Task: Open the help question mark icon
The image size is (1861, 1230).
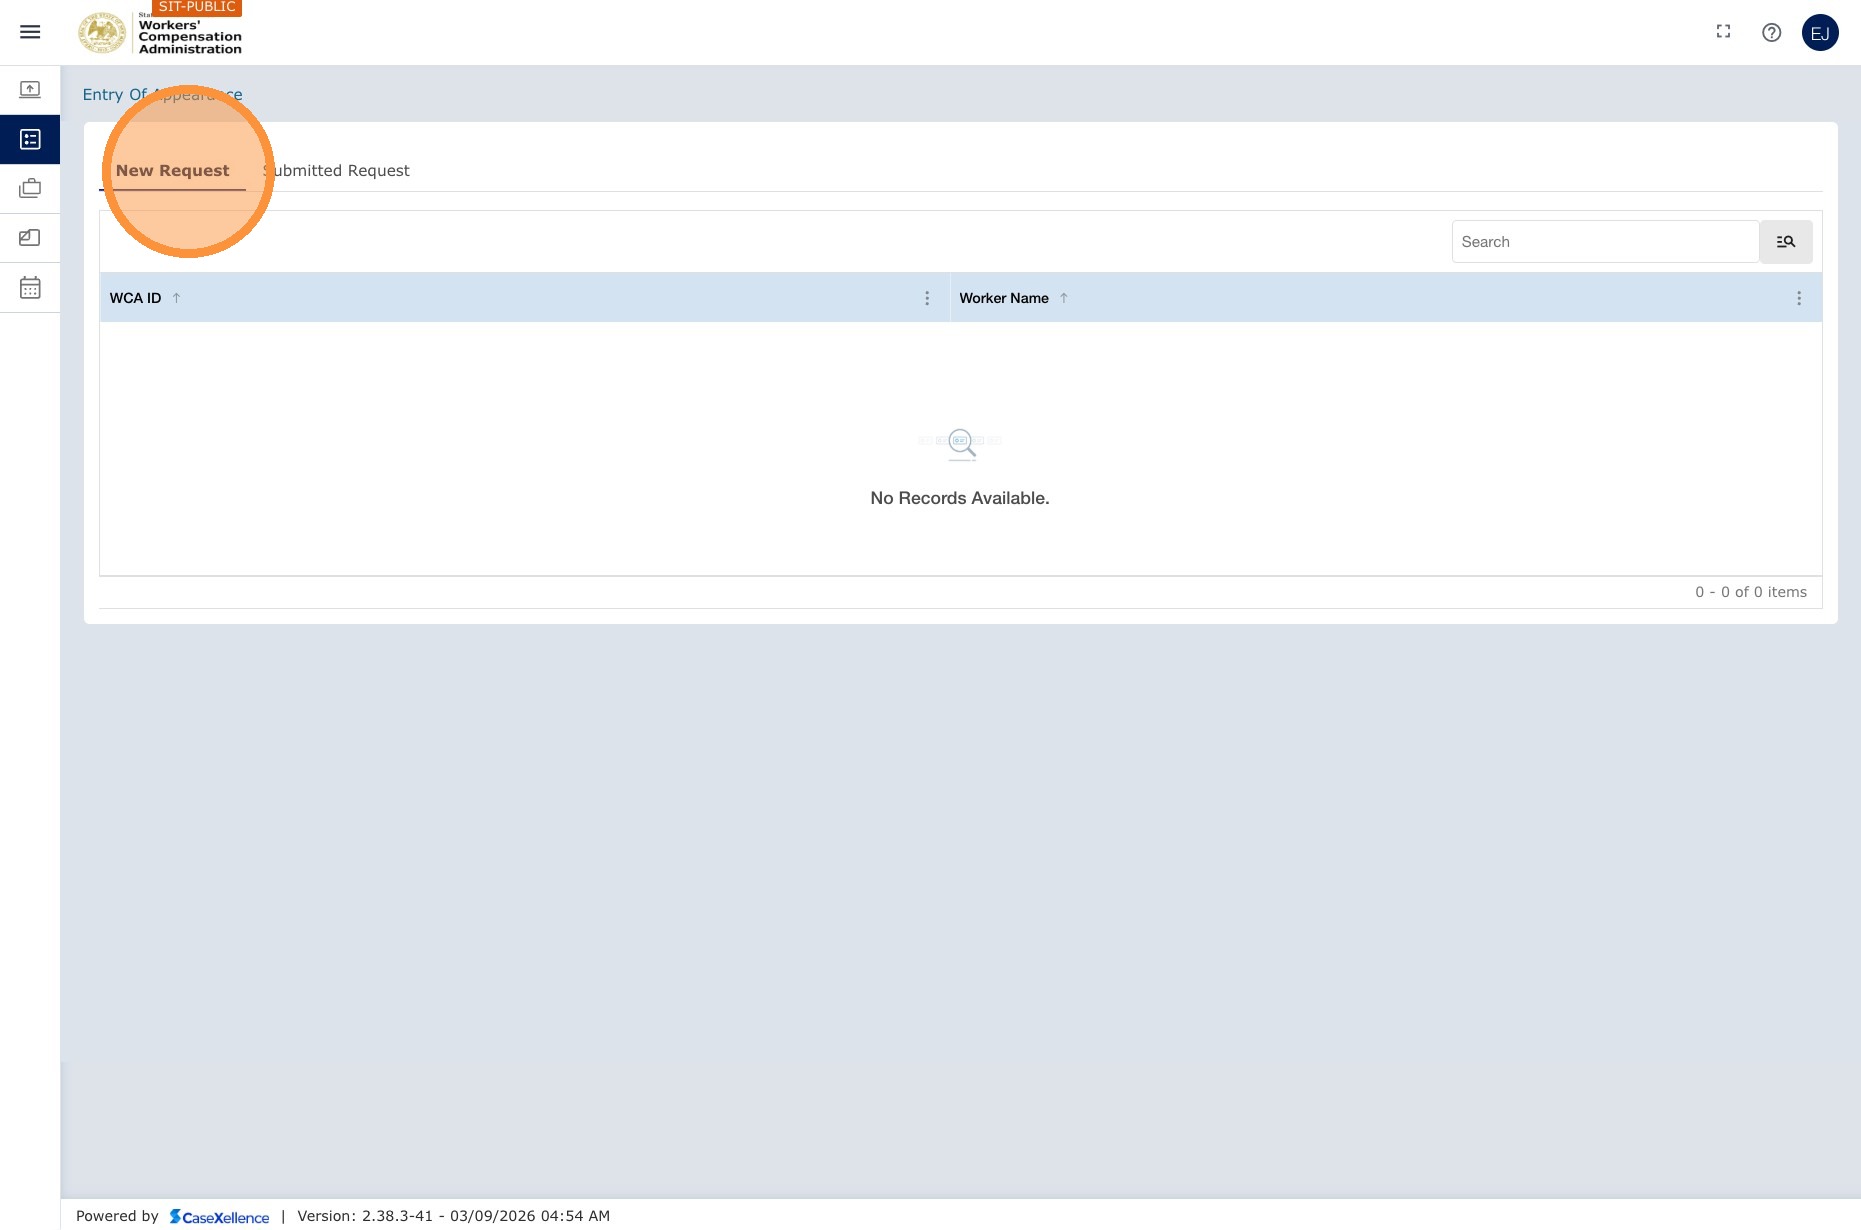Action: click(x=1771, y=32)
